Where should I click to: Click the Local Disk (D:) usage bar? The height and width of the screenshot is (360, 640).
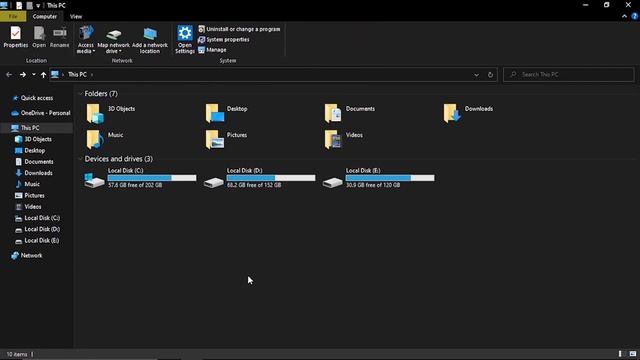(271, 178)
